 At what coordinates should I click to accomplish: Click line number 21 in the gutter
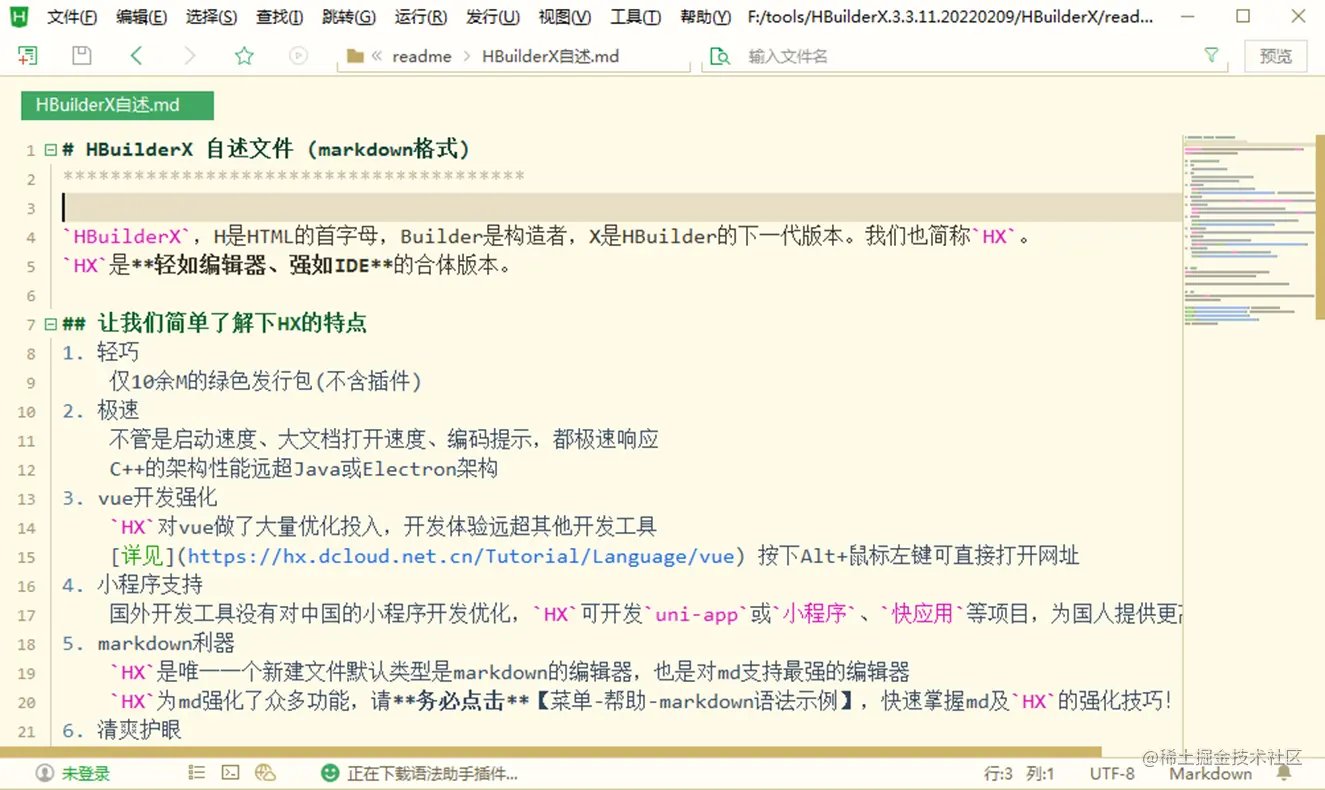point(26,731)
